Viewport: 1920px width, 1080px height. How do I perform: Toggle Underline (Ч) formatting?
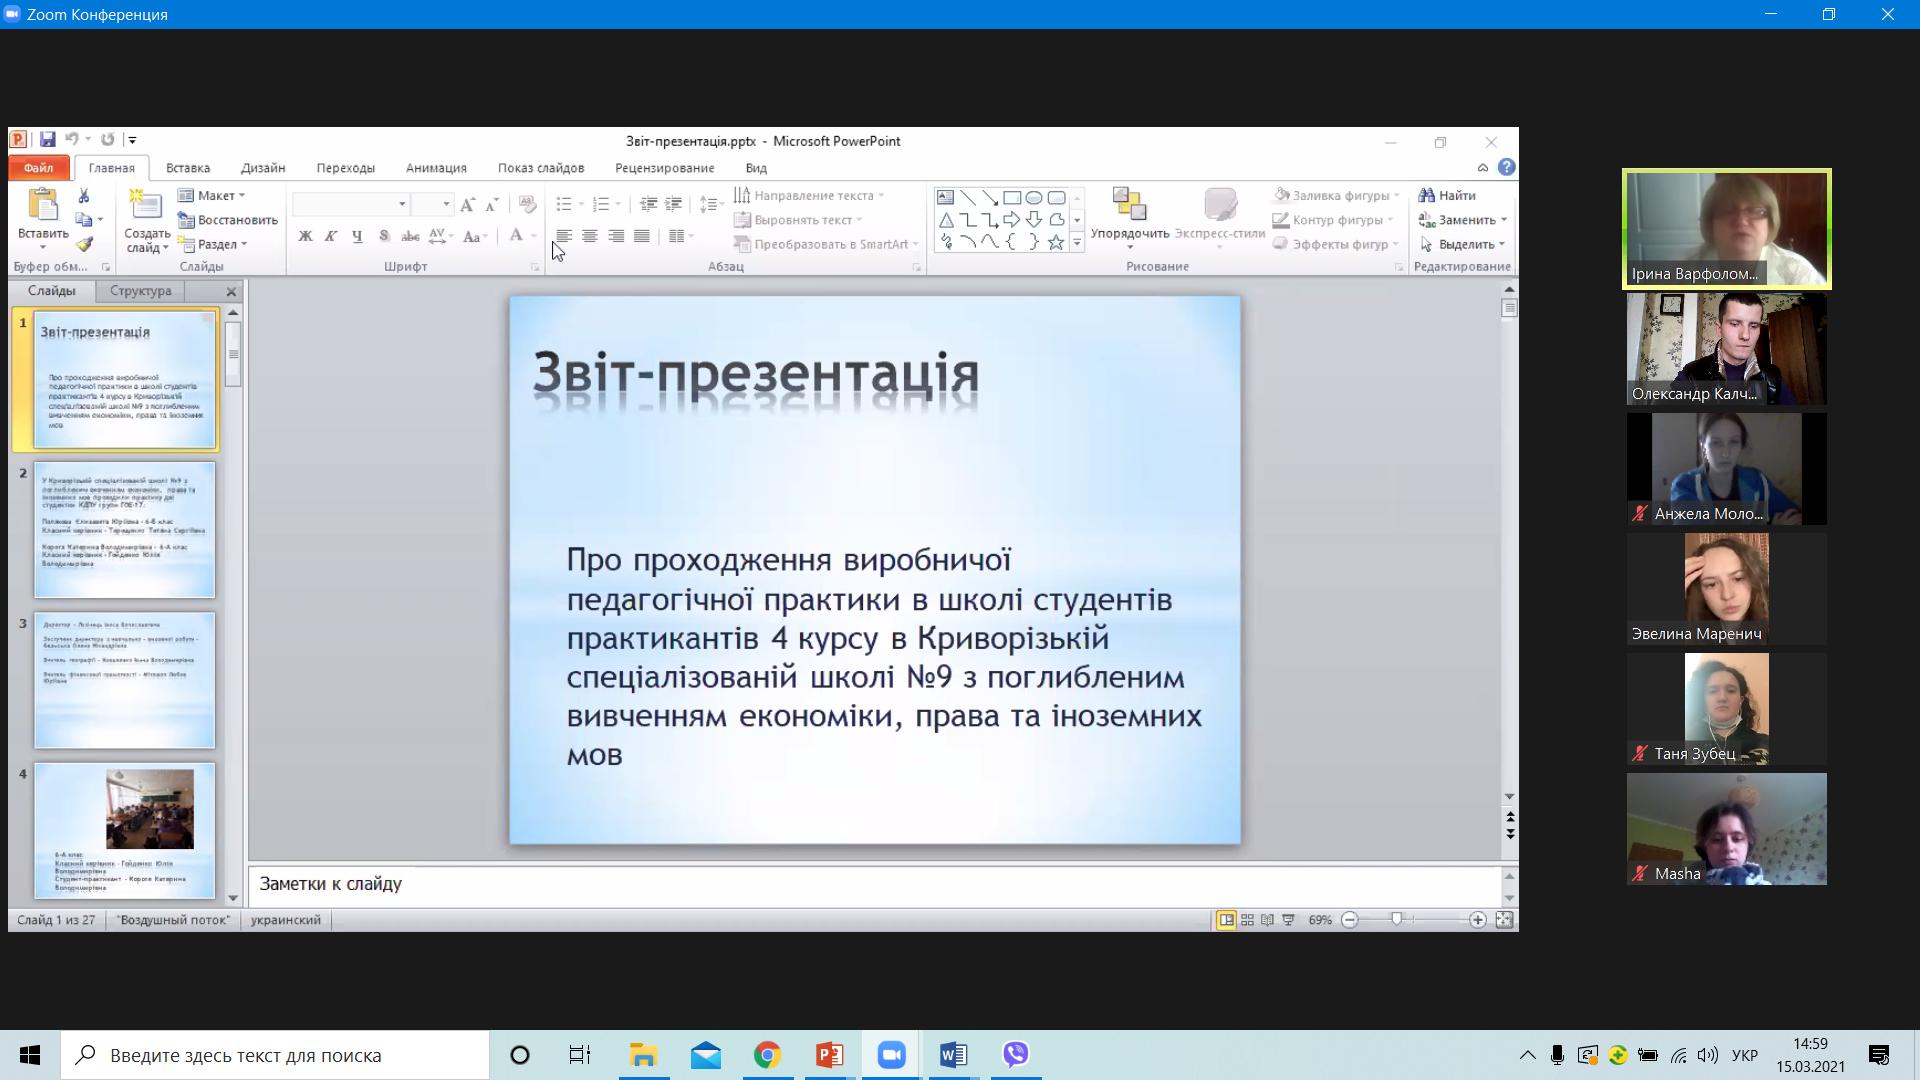click(357, 236)
